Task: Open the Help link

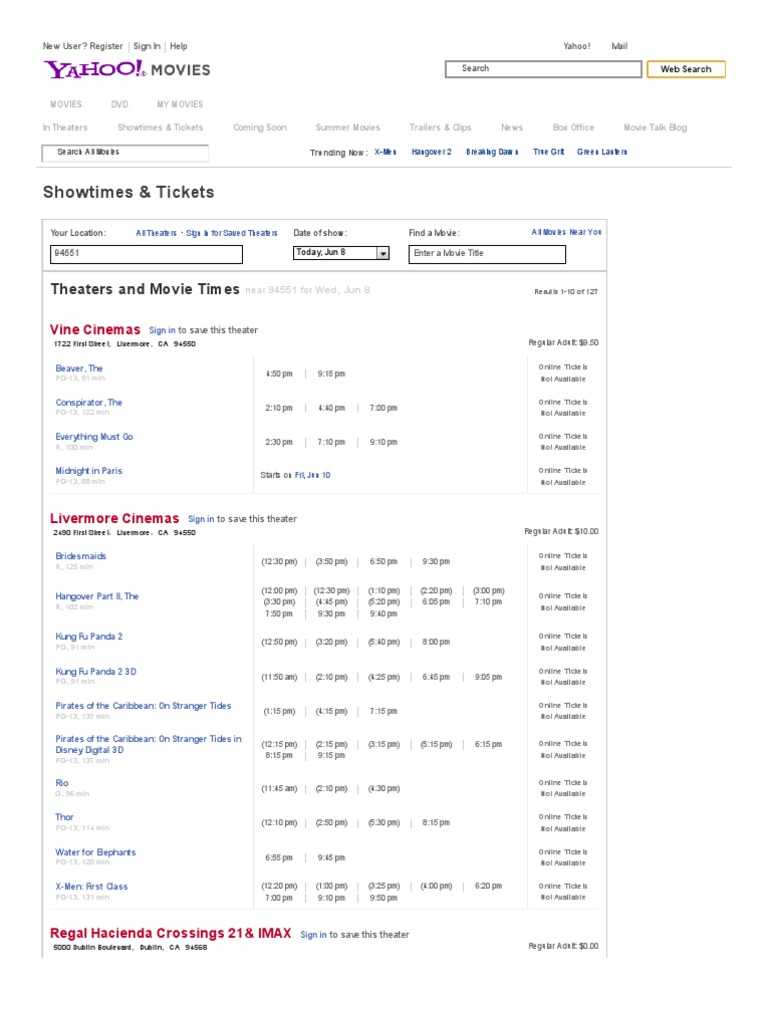Action: click(x=178, y=46)
